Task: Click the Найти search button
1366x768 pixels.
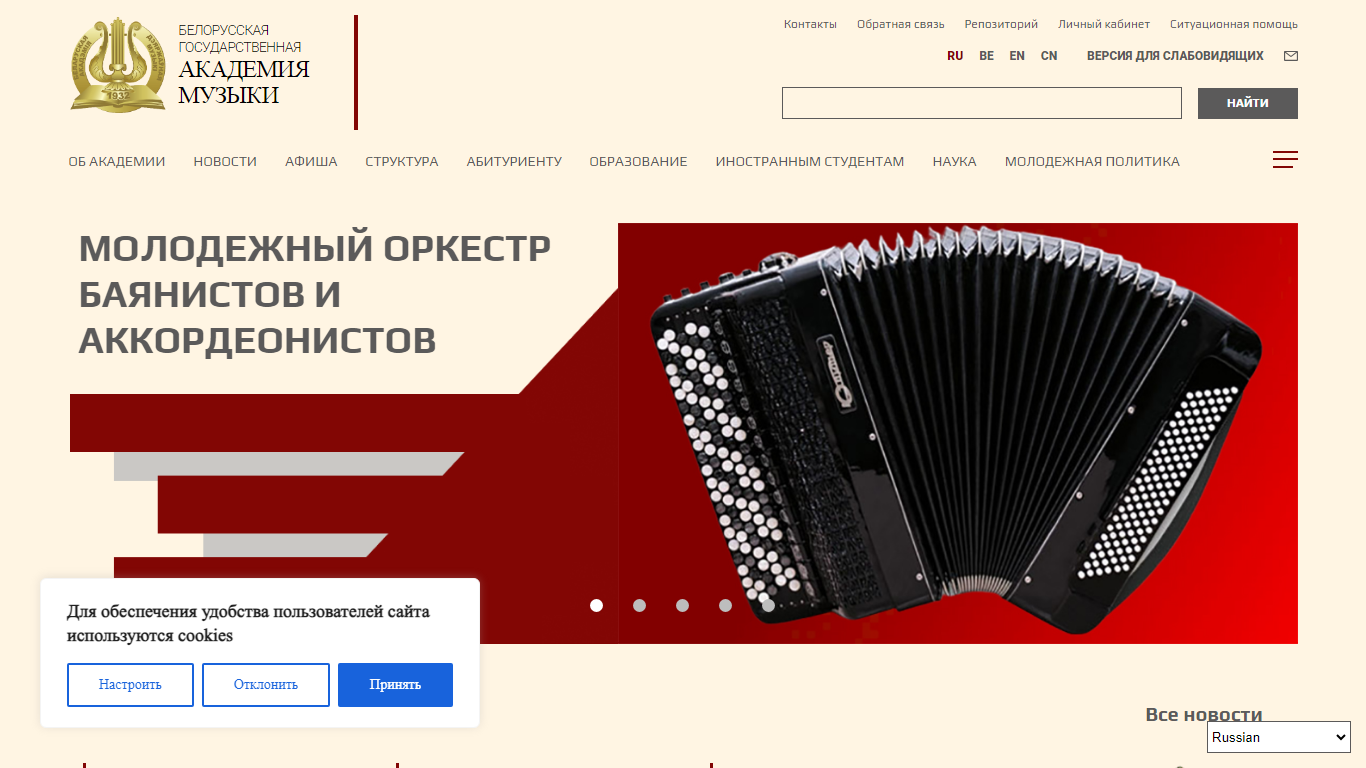Action: click(1248, 103)
